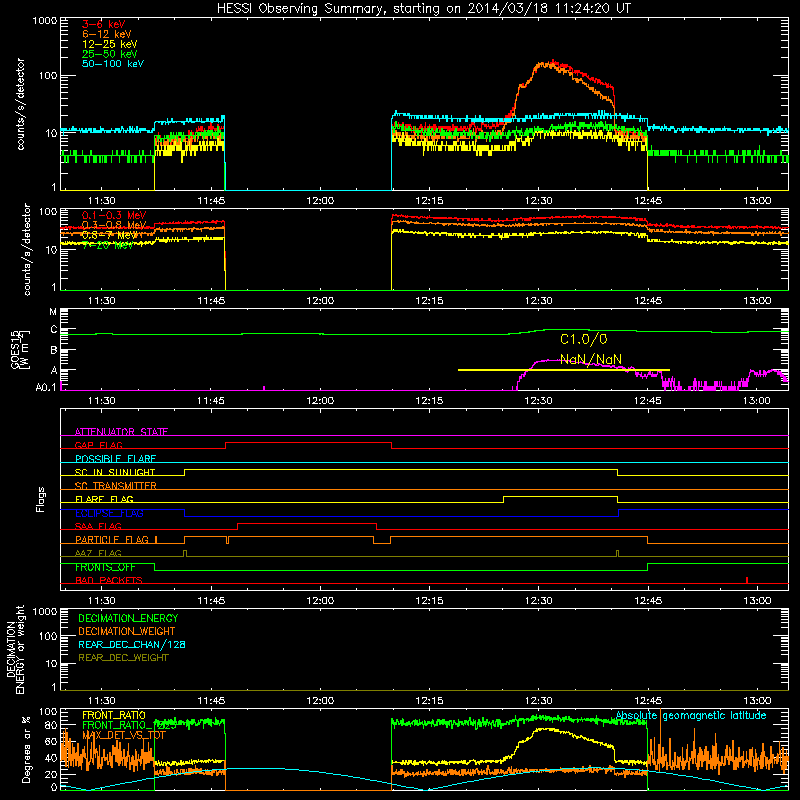
Task: Select the REAR_DEC_WEIGHT legend label
Action: tap(123, 658)
